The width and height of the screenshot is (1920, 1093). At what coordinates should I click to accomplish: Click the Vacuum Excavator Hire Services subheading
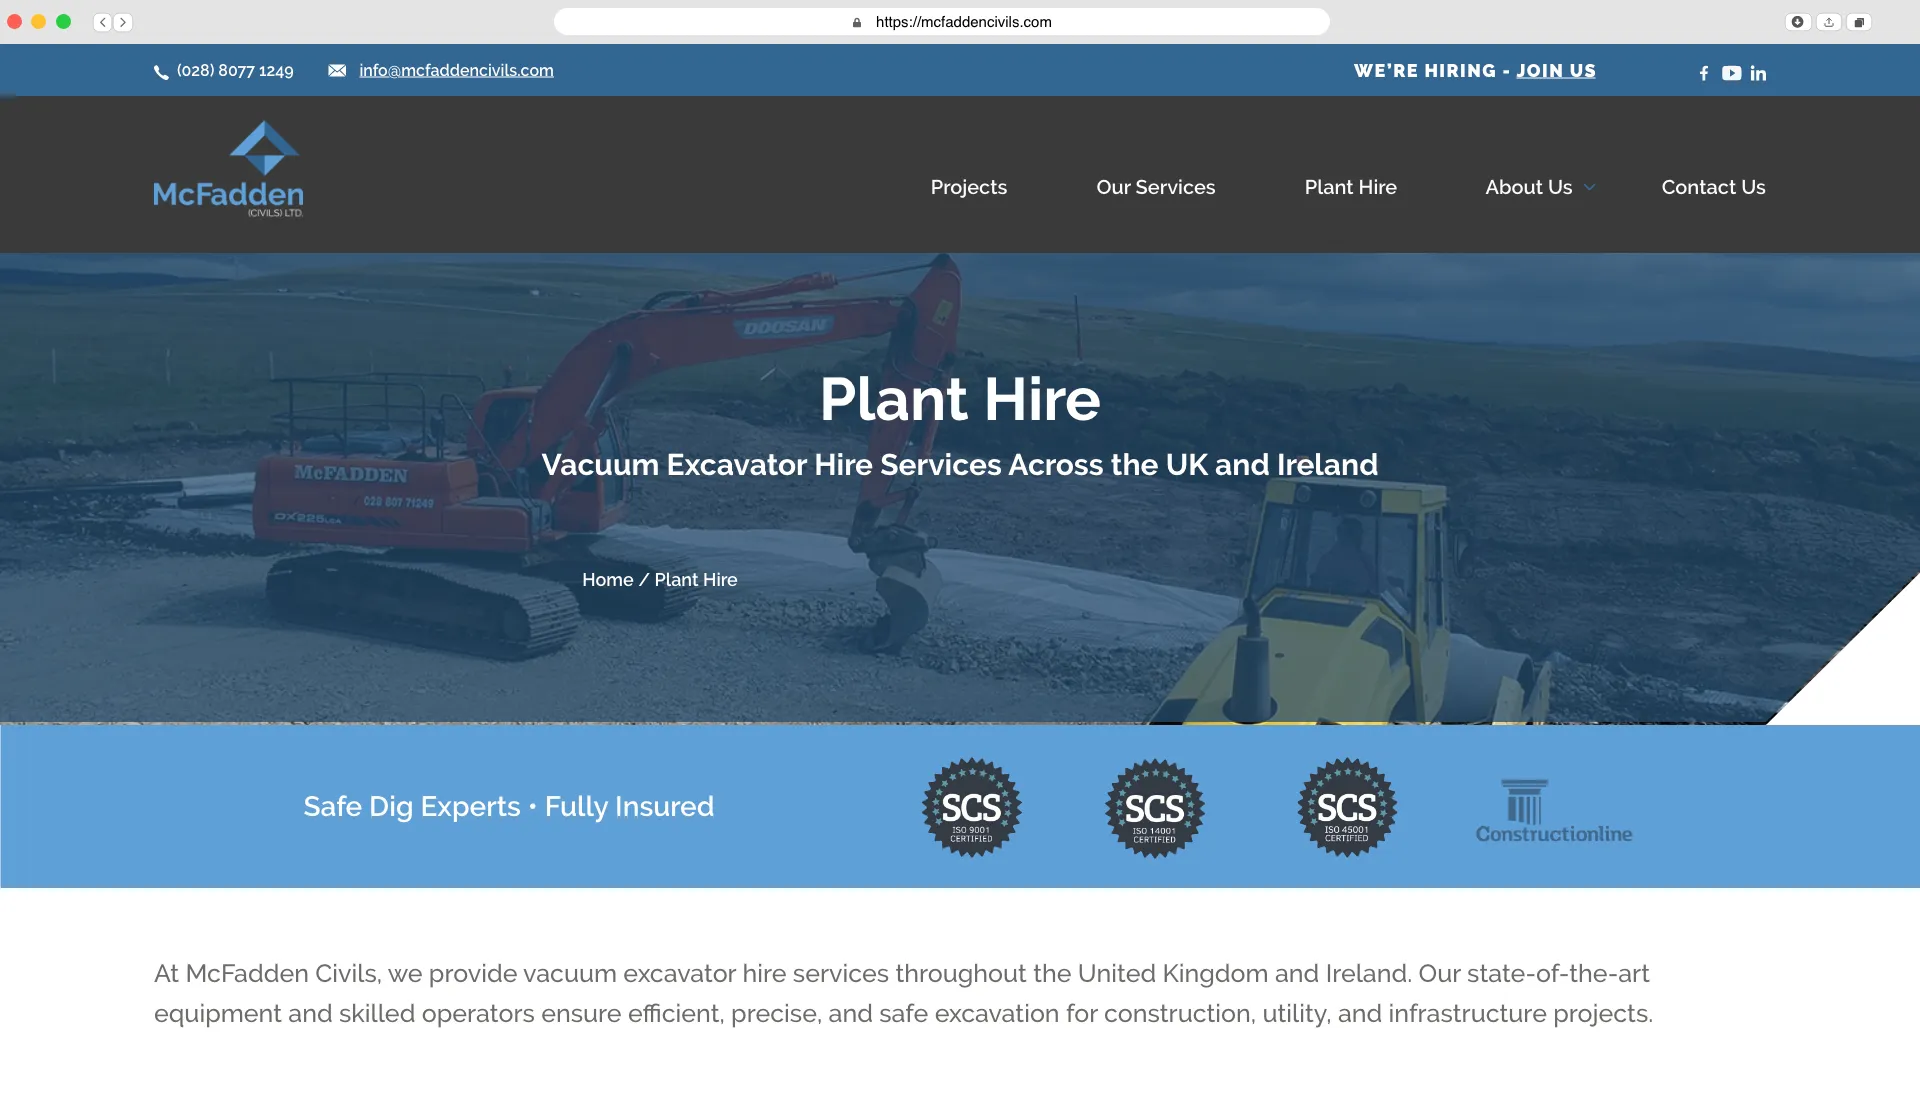click(960, 465)
